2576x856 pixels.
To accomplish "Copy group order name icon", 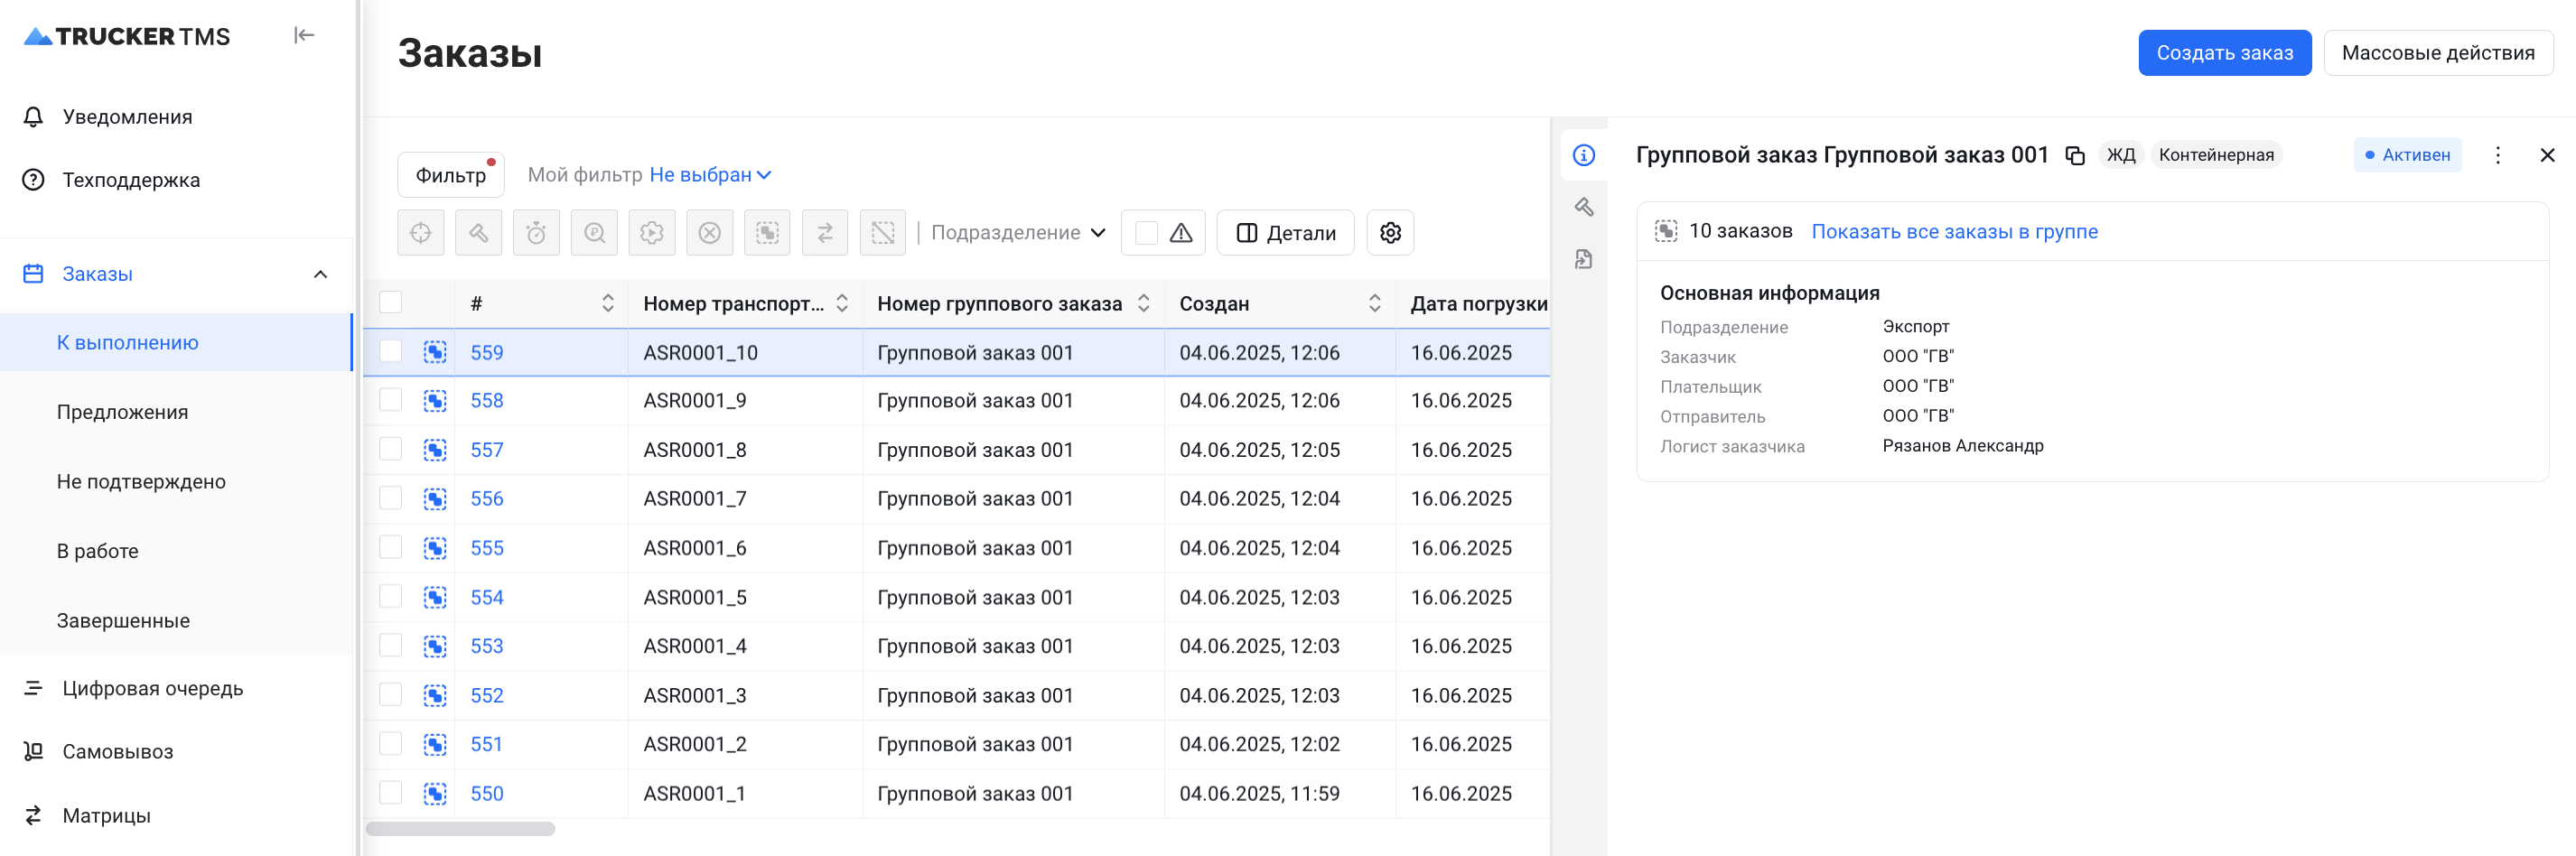I will pyautogui.click(x=2075, y=155).
